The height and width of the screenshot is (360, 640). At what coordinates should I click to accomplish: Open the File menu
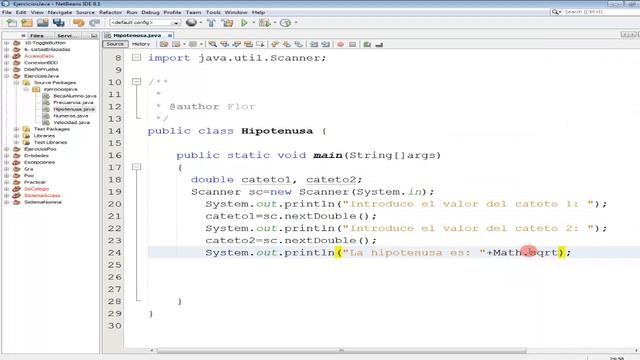pos(7,12)
